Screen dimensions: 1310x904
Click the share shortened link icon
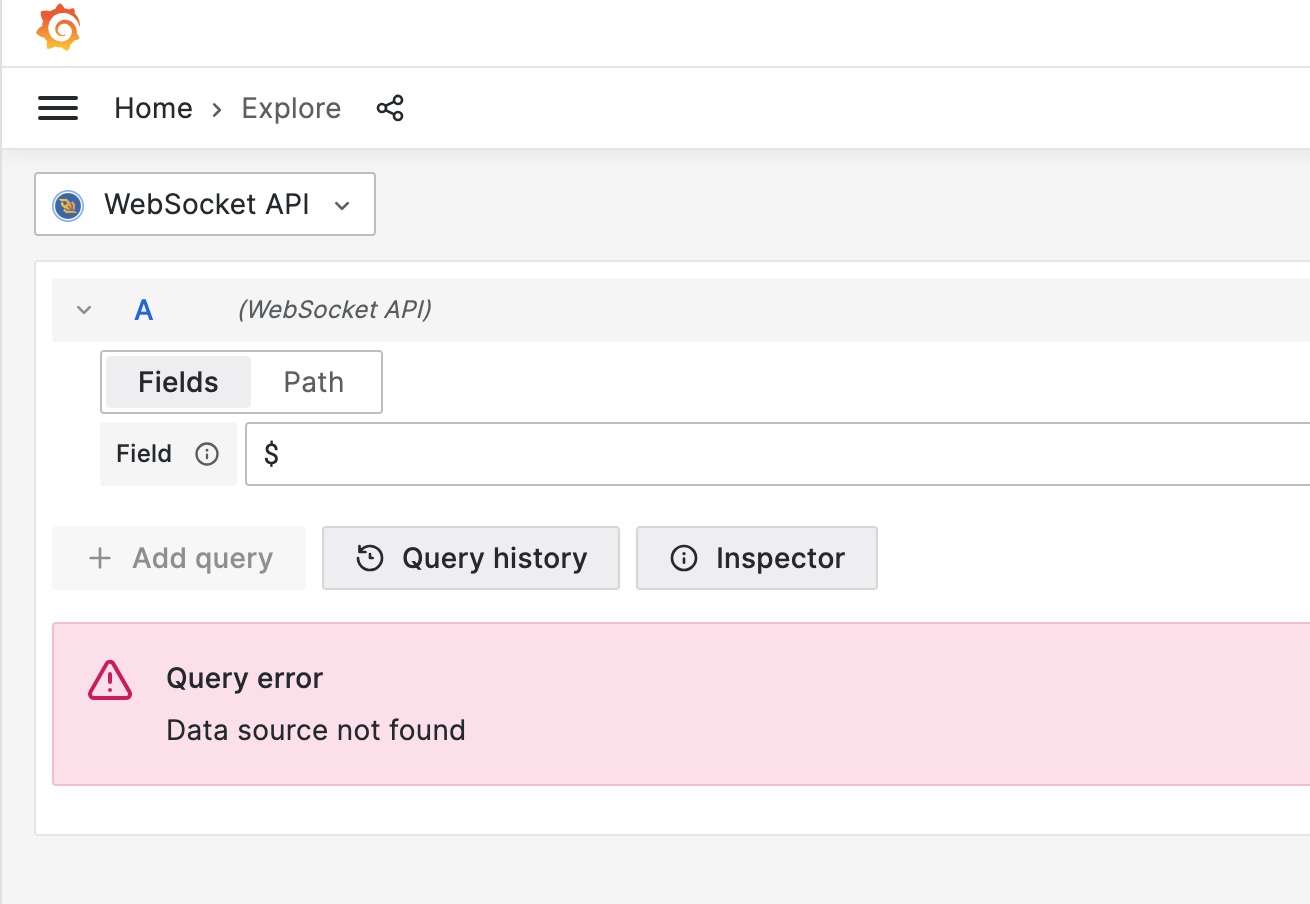coord(390,107)
